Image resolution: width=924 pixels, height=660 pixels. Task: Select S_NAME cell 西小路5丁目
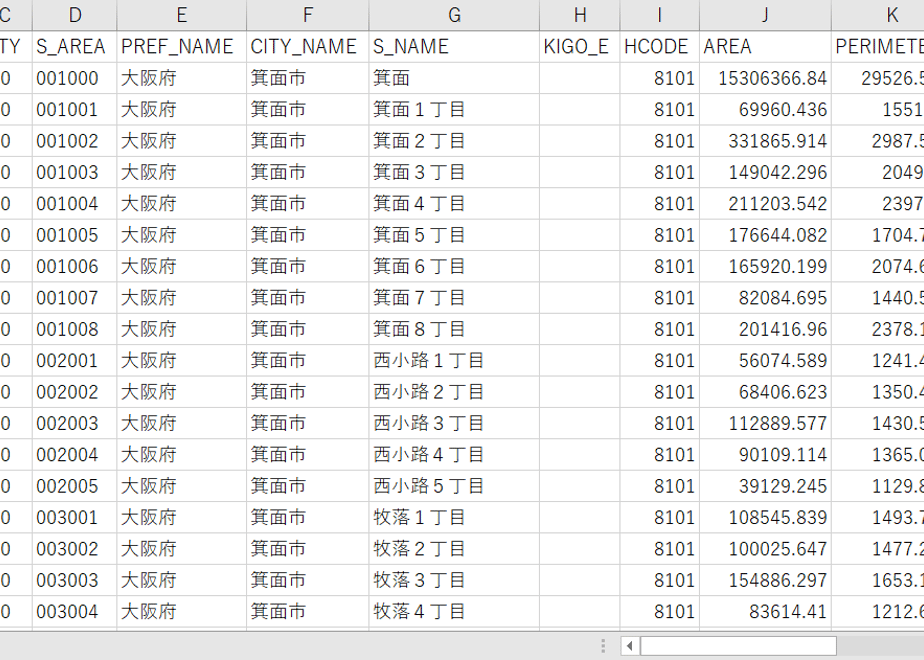454,486
